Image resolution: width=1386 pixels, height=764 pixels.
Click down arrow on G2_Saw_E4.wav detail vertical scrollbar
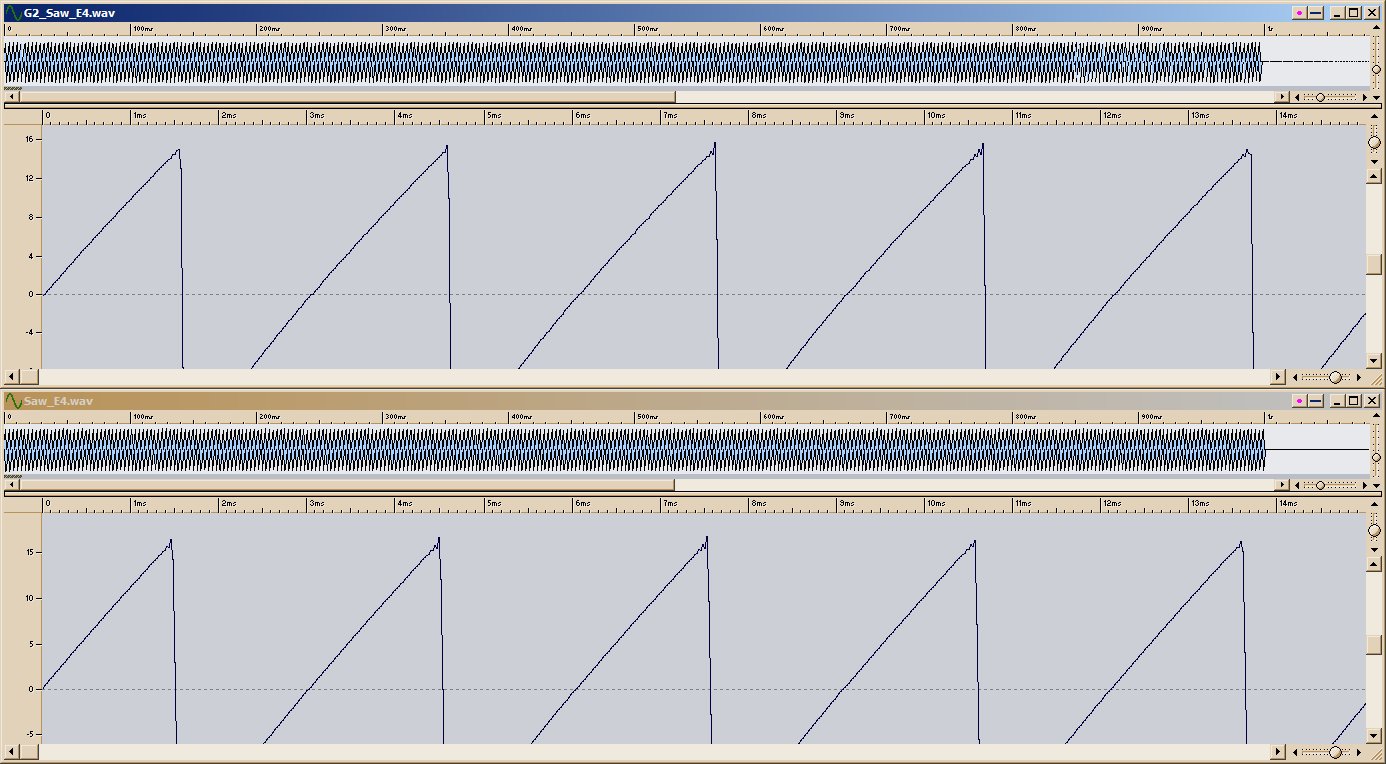tap(1374, 361)
